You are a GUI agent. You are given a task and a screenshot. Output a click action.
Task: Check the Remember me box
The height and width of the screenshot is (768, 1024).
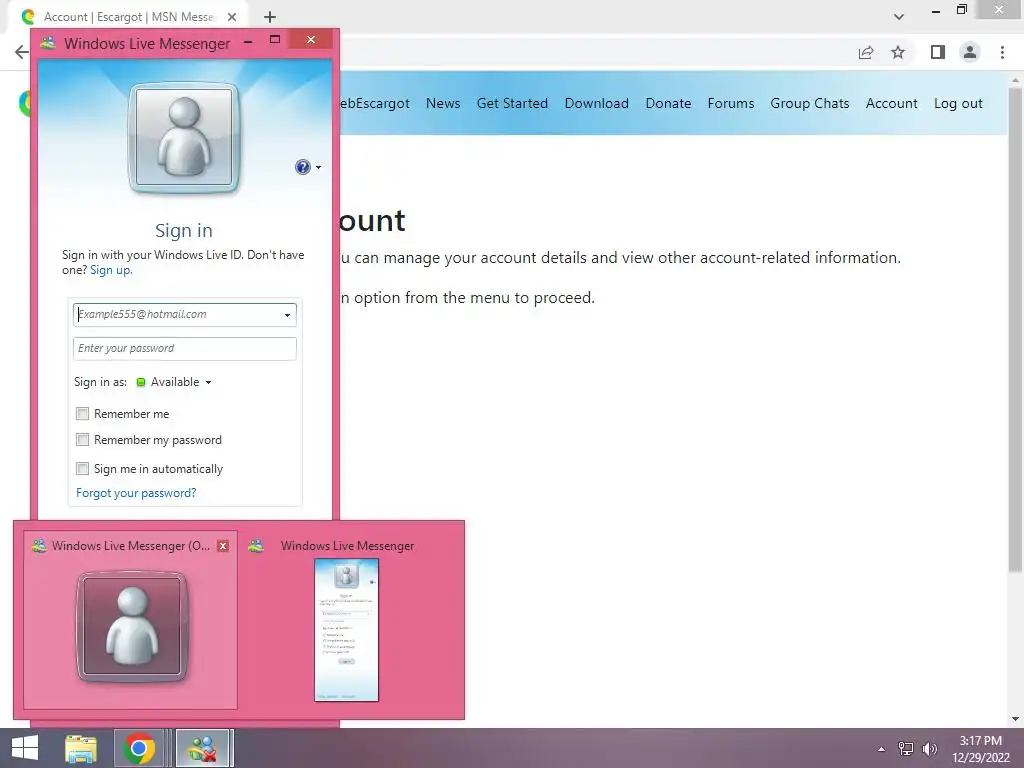pos(82,413)
